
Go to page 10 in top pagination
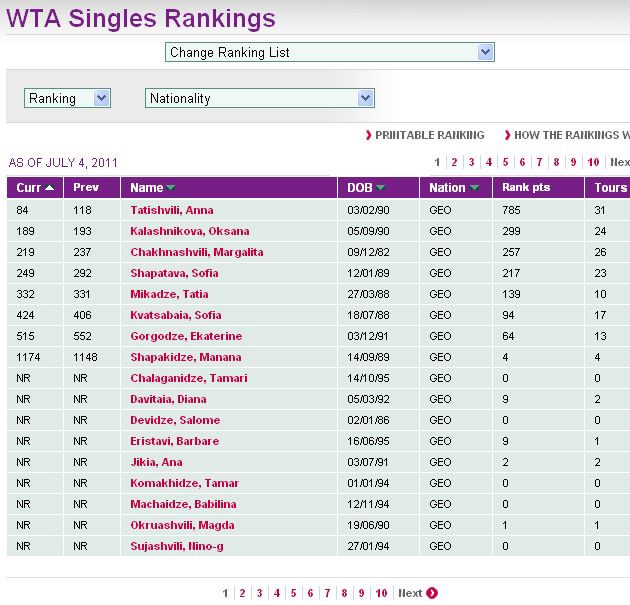593,162
